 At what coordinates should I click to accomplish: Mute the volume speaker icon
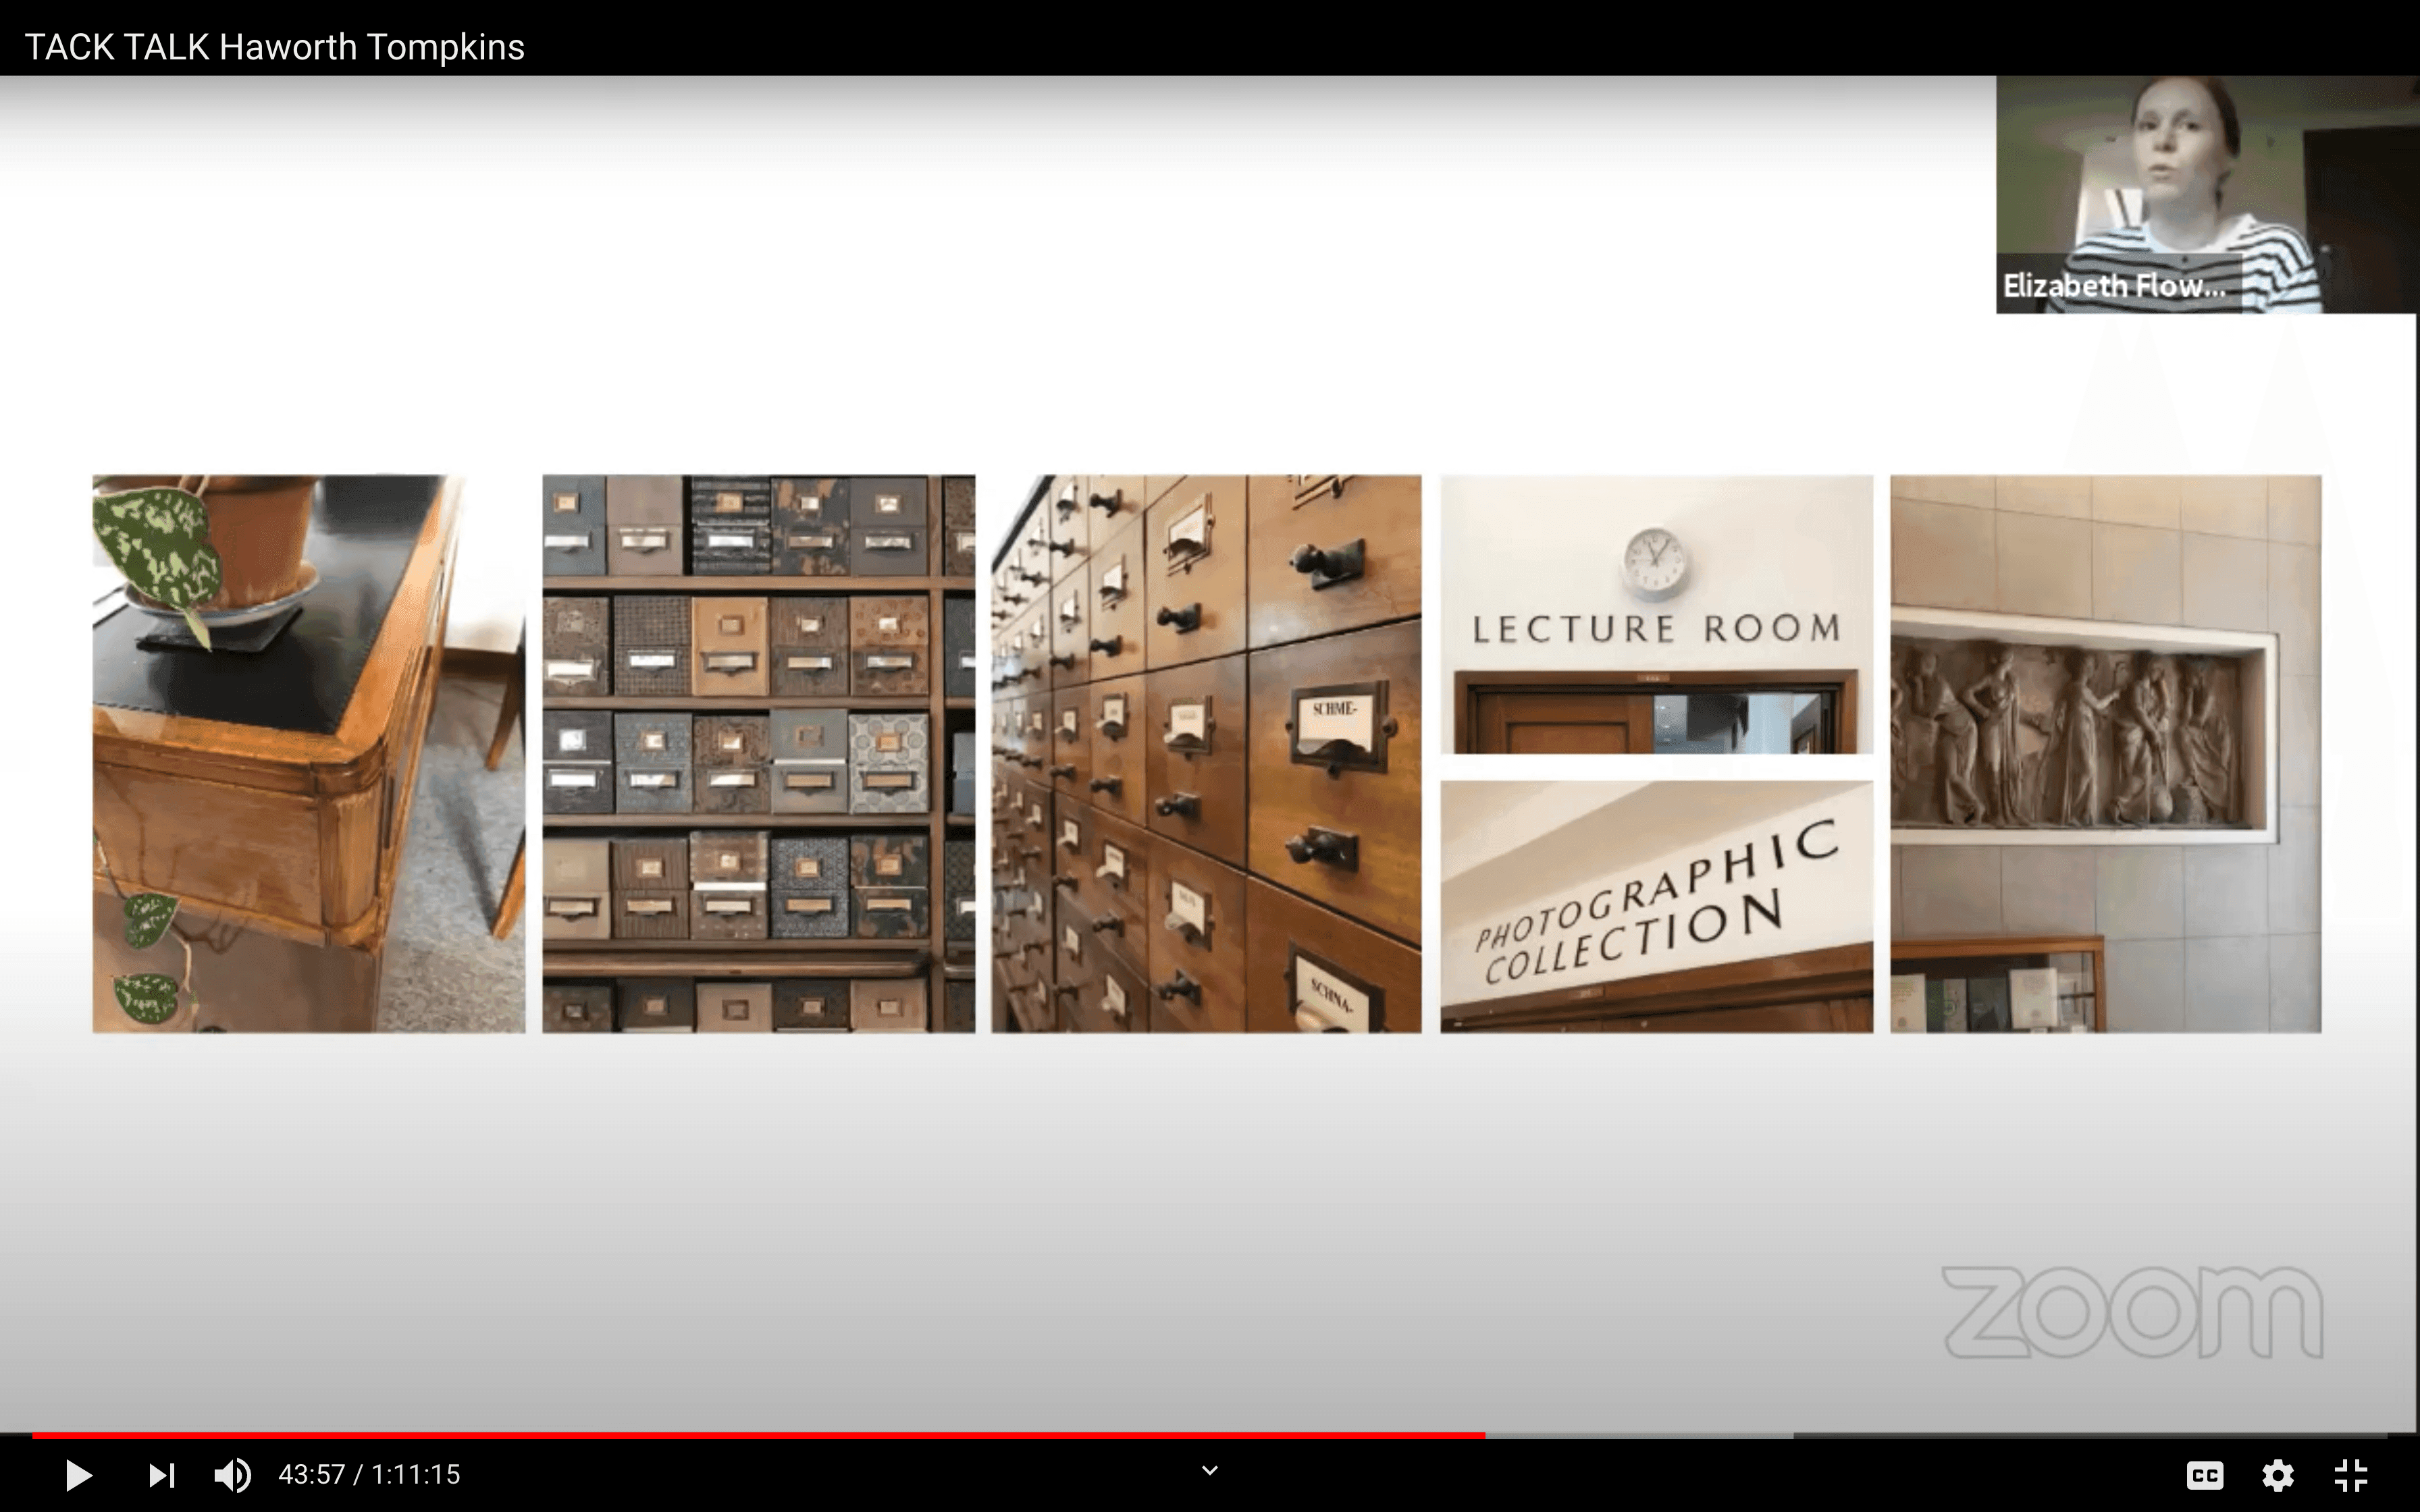click(x=233, y=1474)
